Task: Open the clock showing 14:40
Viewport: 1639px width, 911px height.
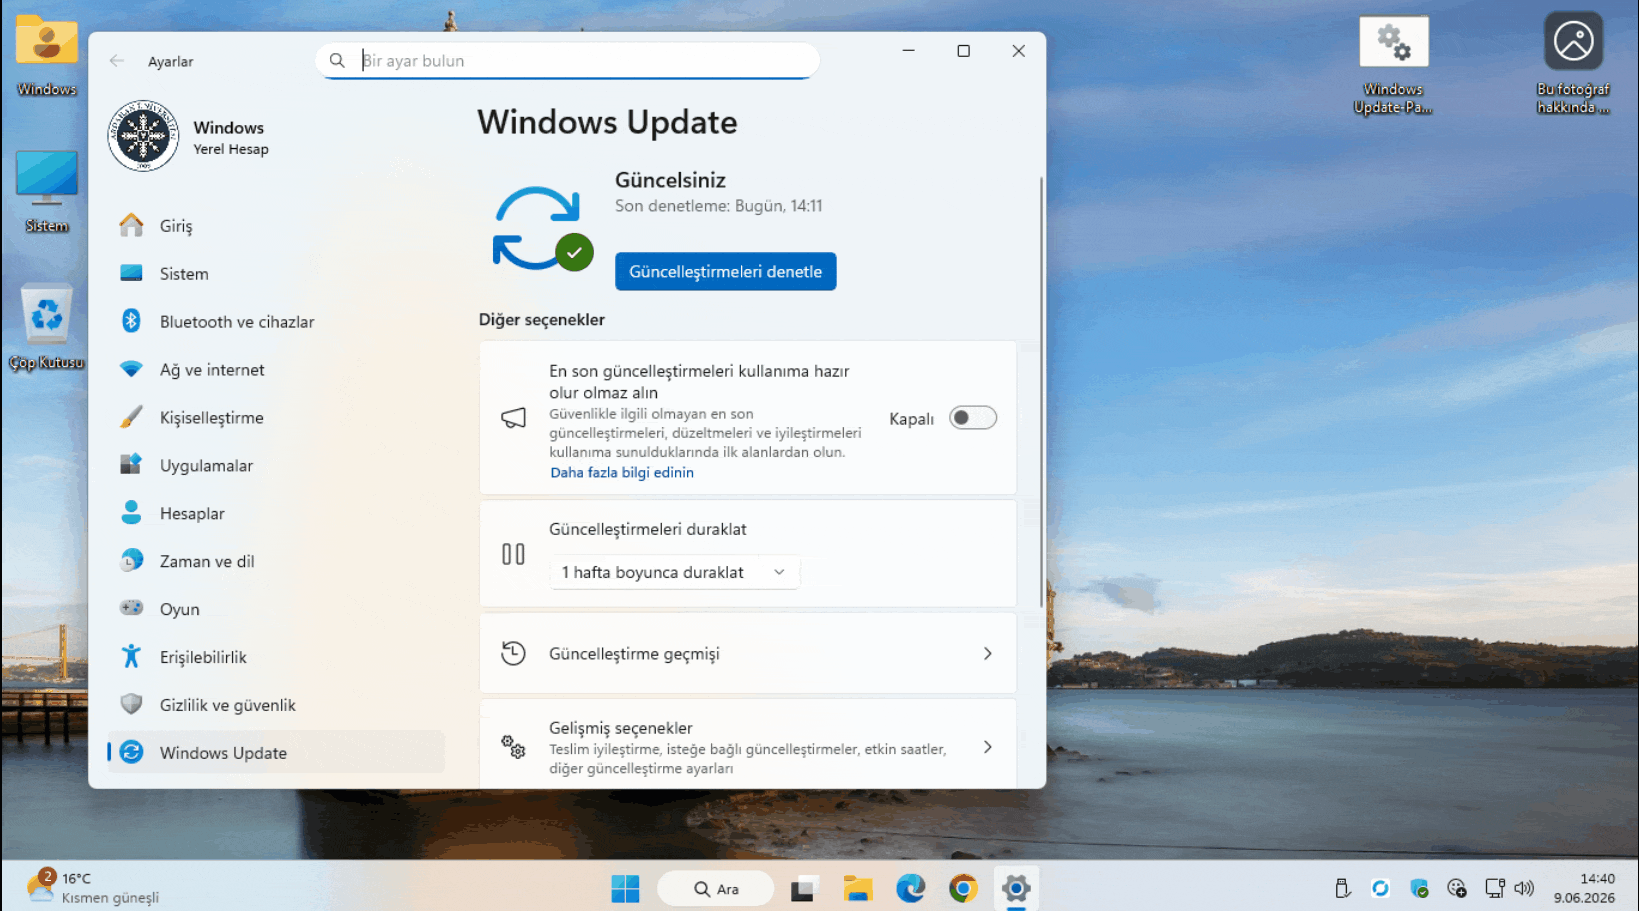Action: pos(1584,888)
